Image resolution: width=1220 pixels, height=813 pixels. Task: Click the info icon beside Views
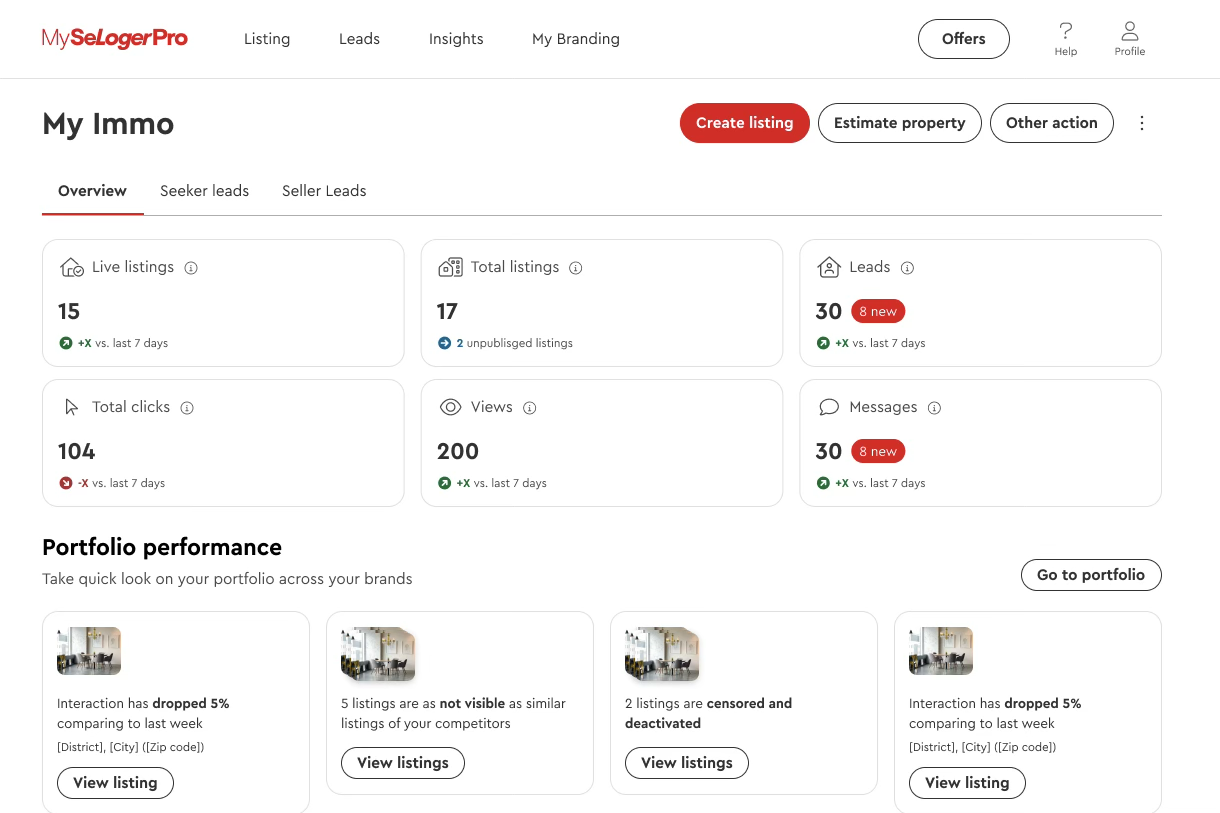(x=530, y=408)
